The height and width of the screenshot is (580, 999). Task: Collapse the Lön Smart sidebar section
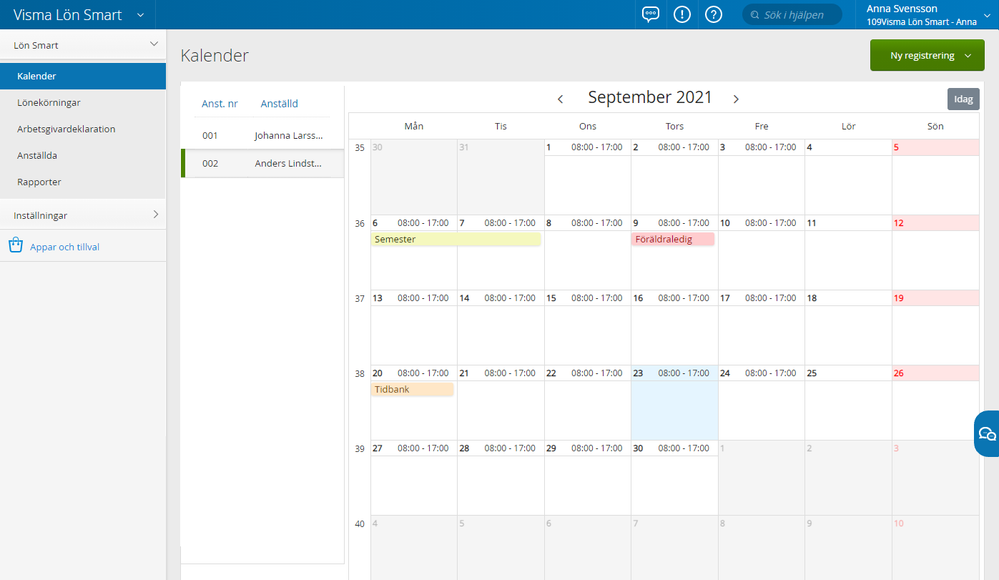tap(153, 45)
